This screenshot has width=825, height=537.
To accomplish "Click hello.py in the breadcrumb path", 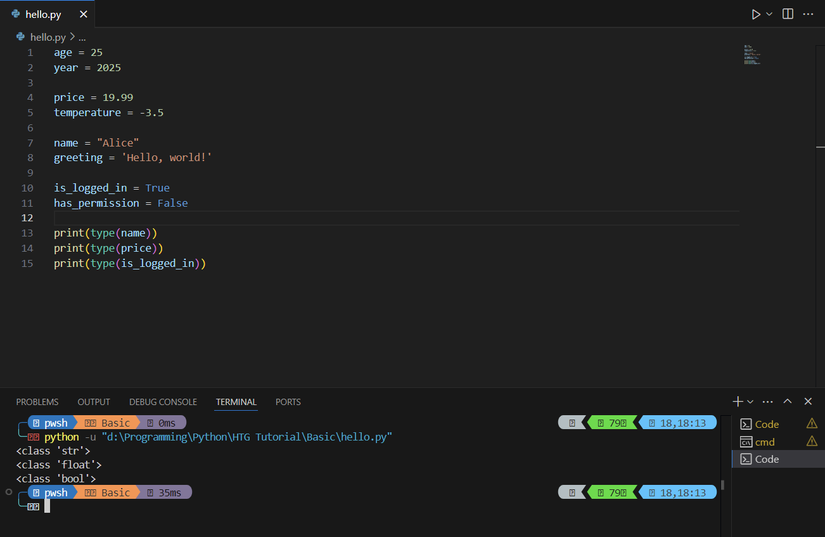I will (x=46, y=37).
